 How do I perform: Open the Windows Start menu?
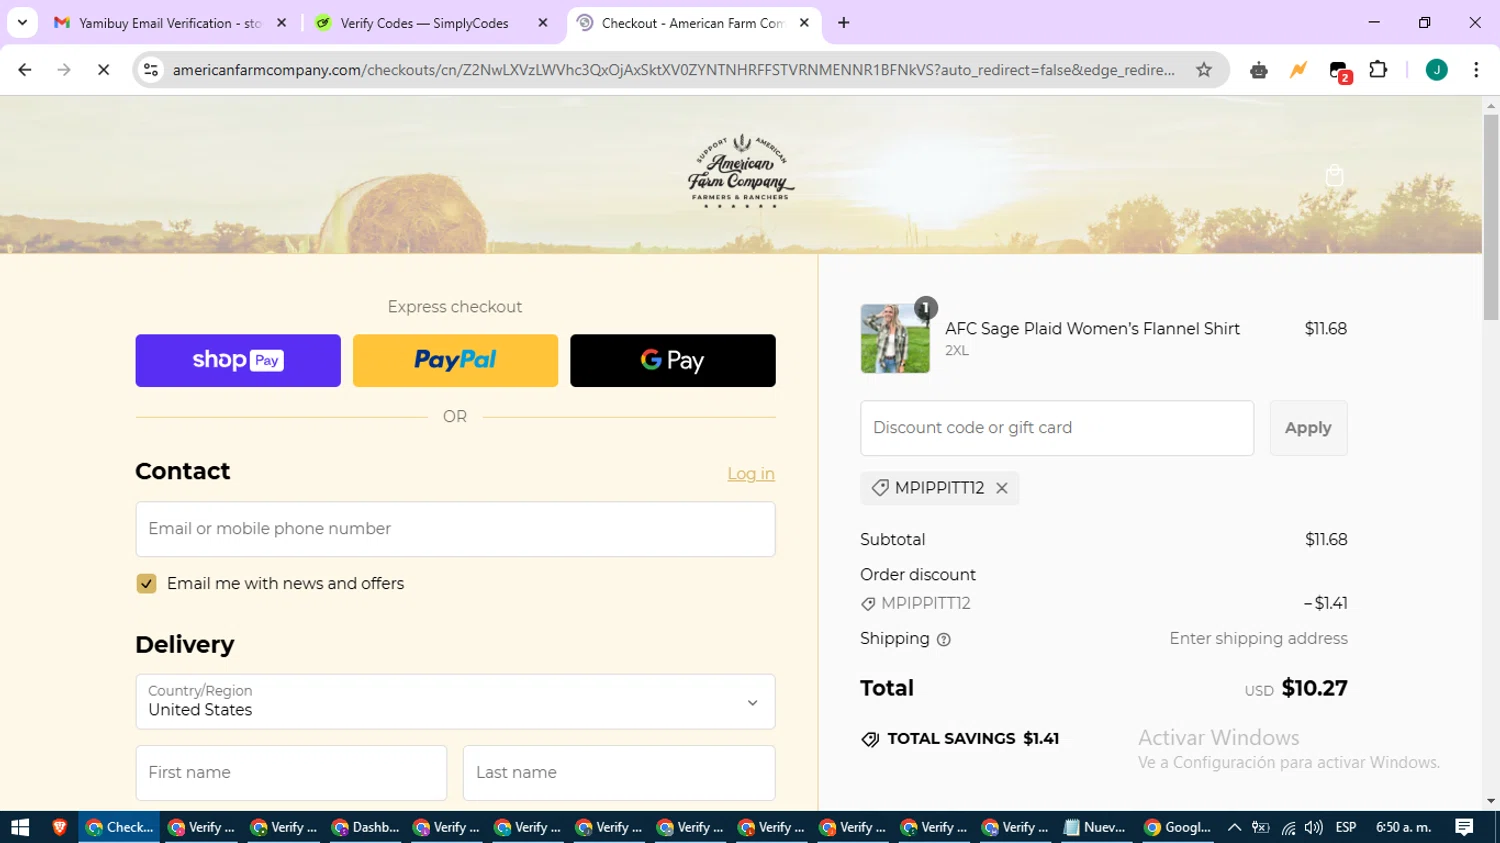20,827
